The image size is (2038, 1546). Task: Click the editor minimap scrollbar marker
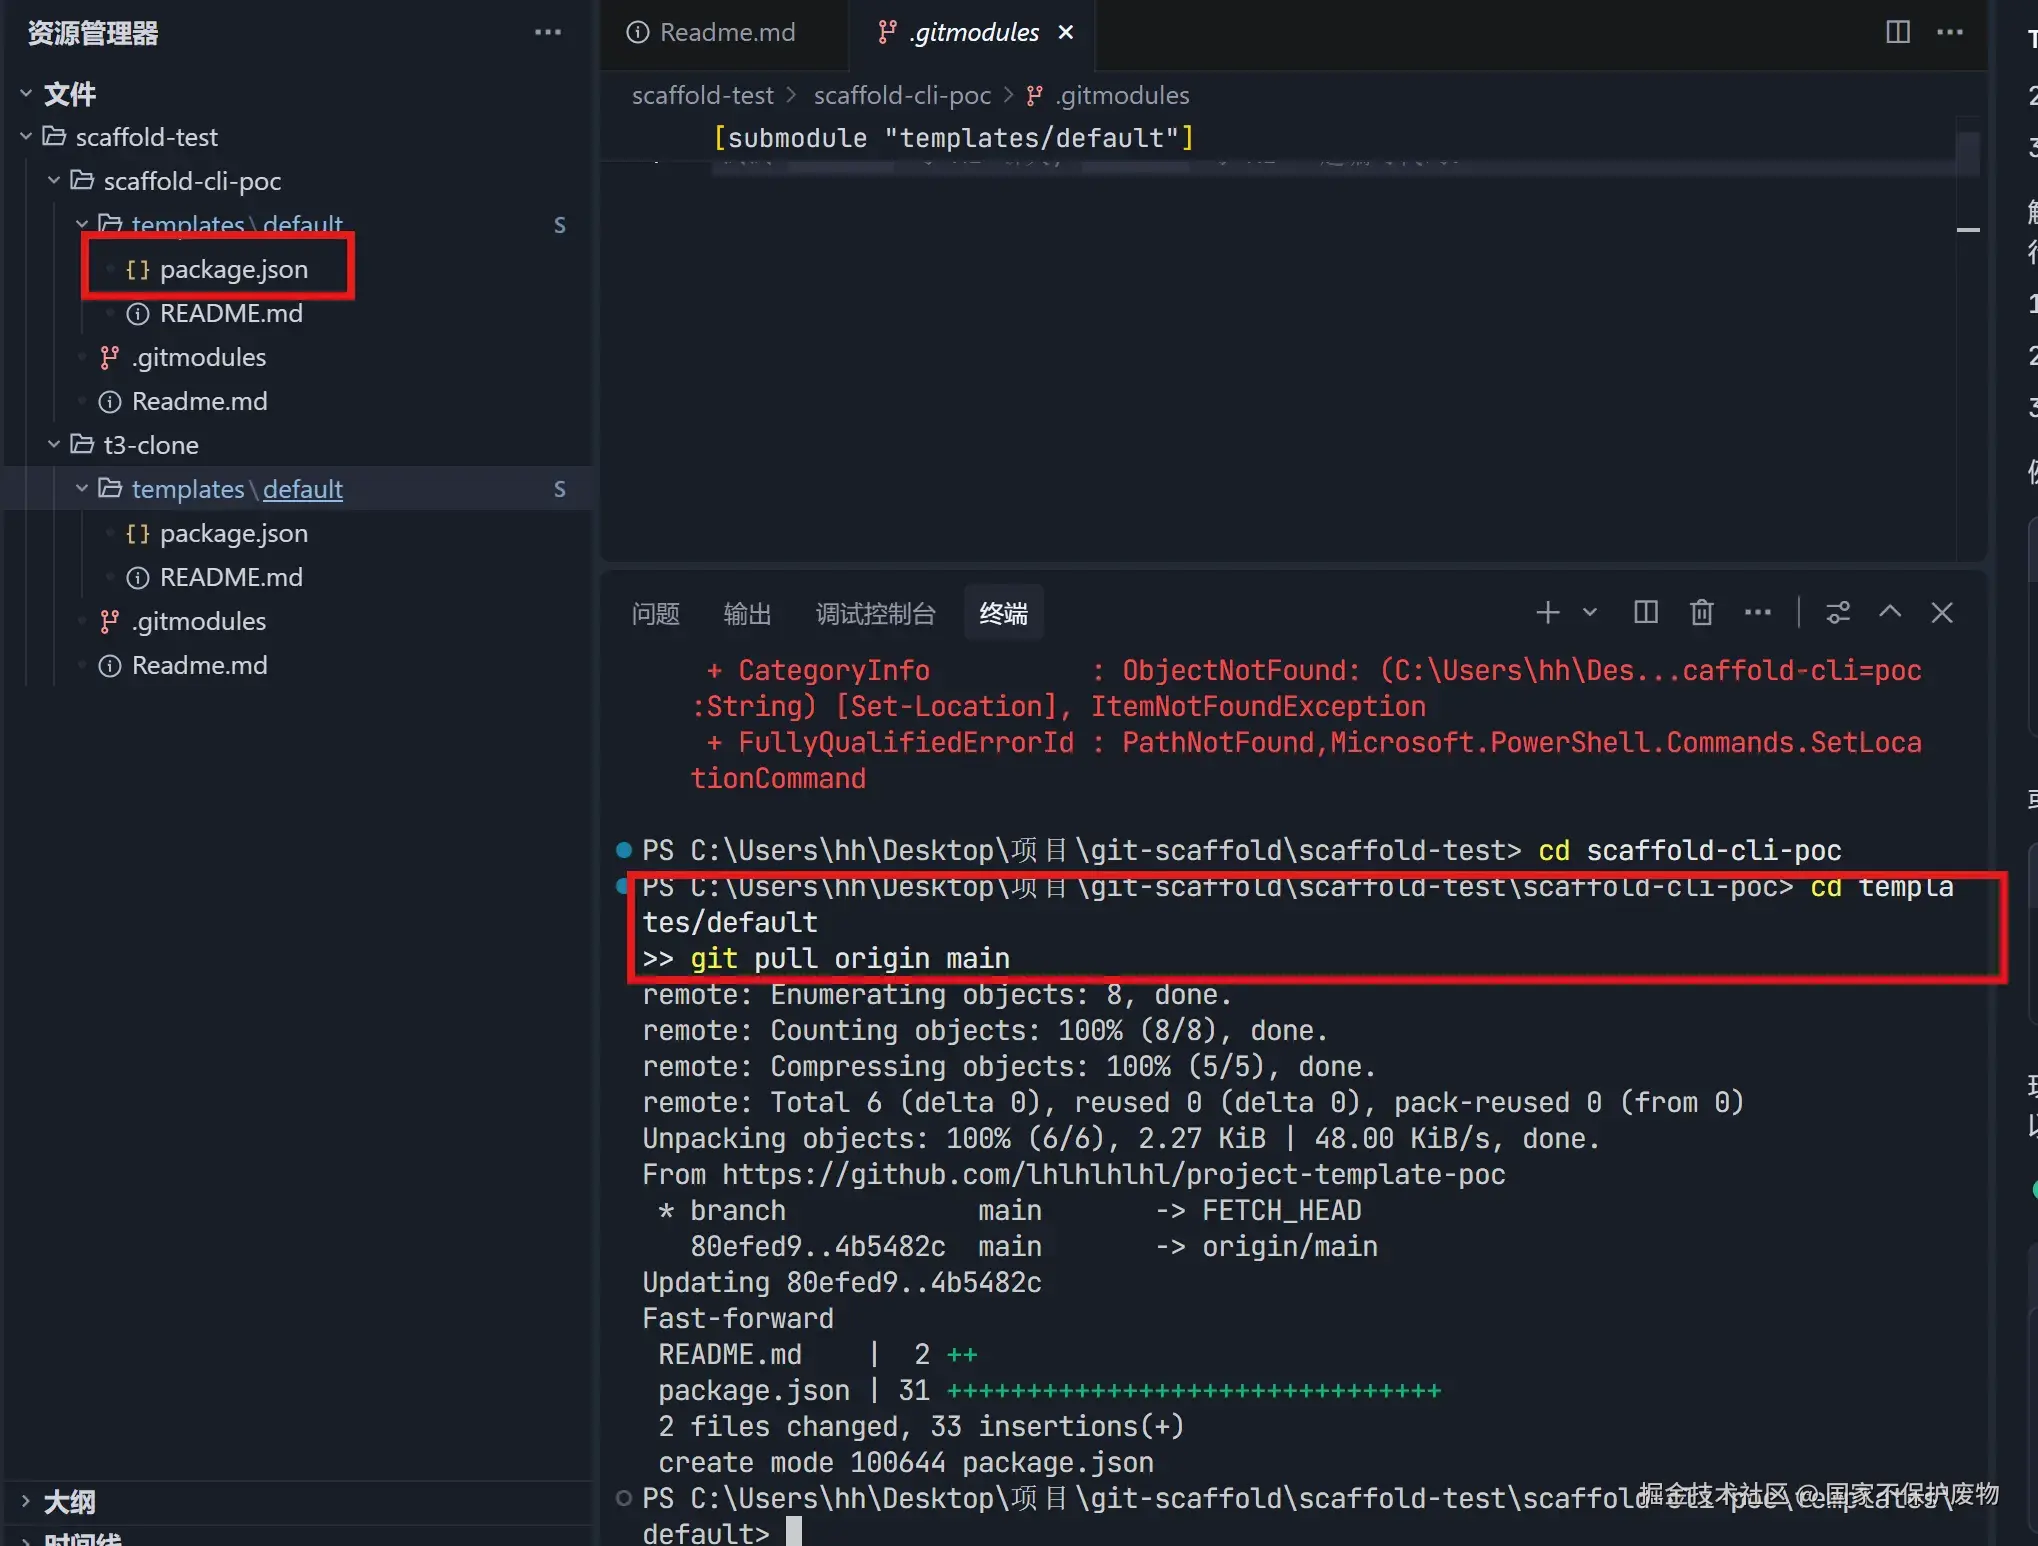(1967, 230)
